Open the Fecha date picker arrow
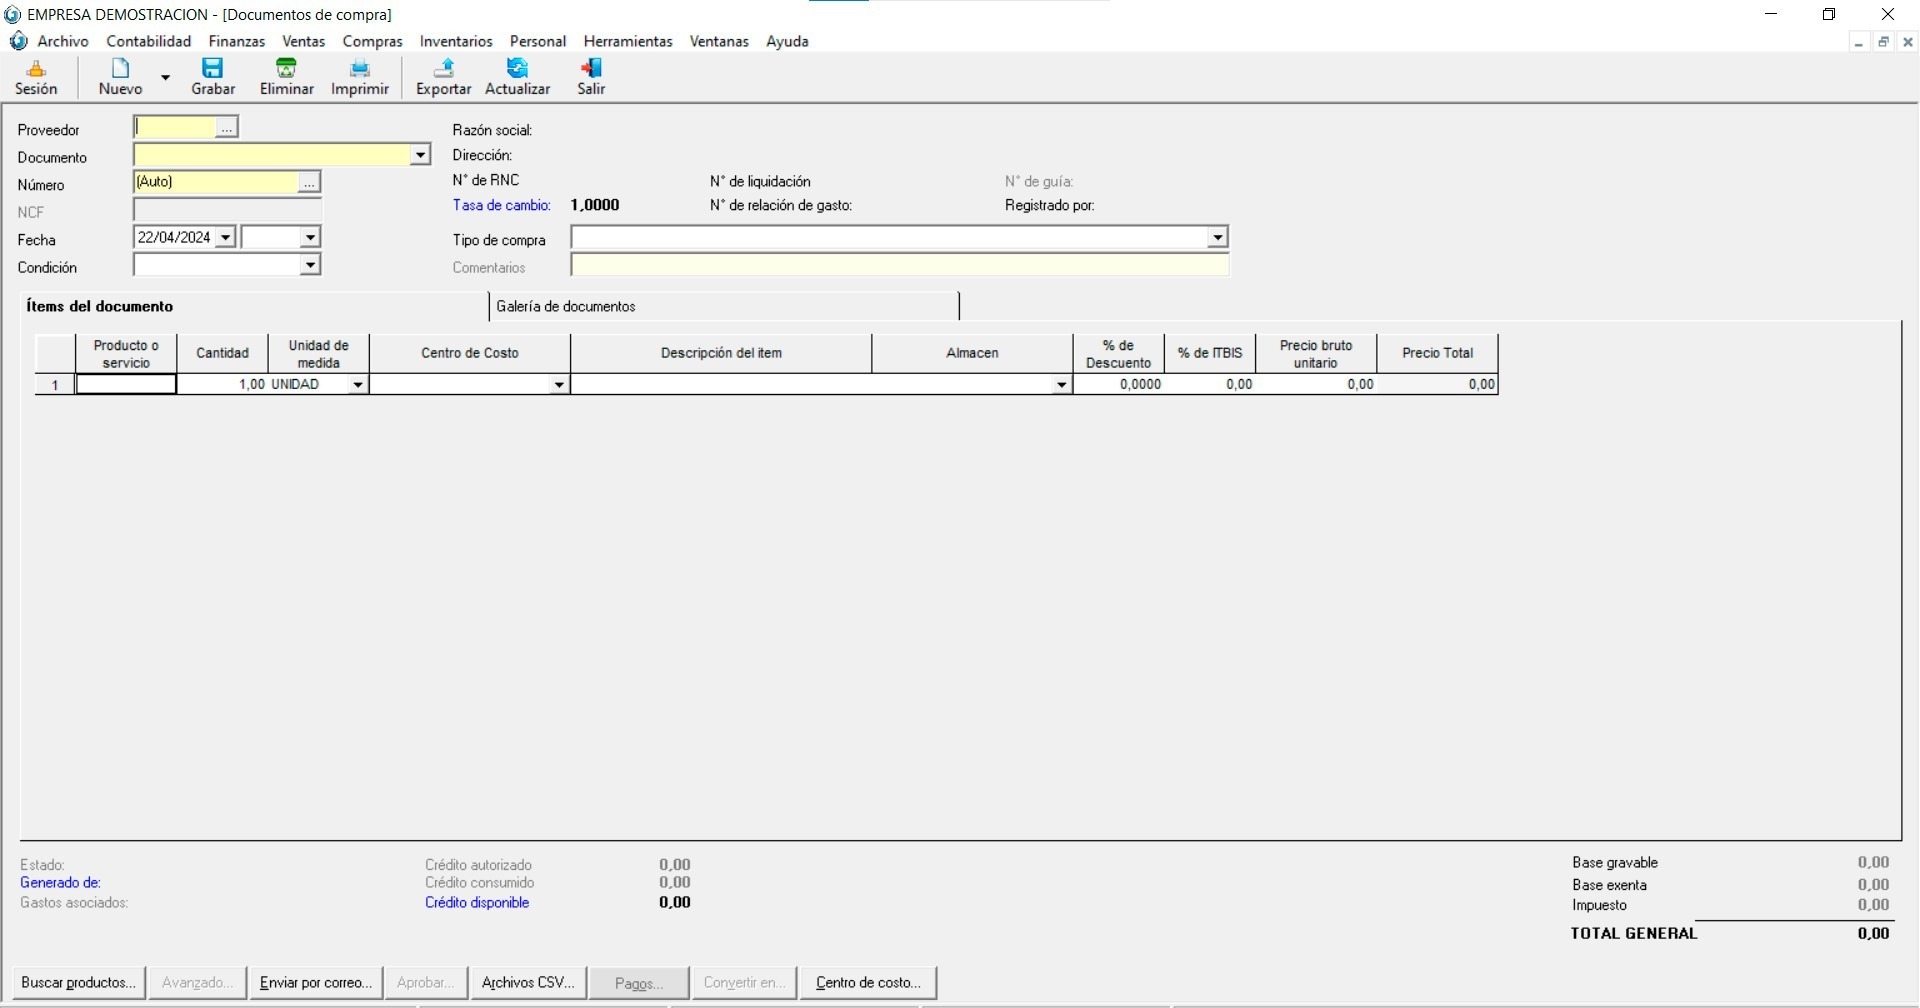 point(225,238)
